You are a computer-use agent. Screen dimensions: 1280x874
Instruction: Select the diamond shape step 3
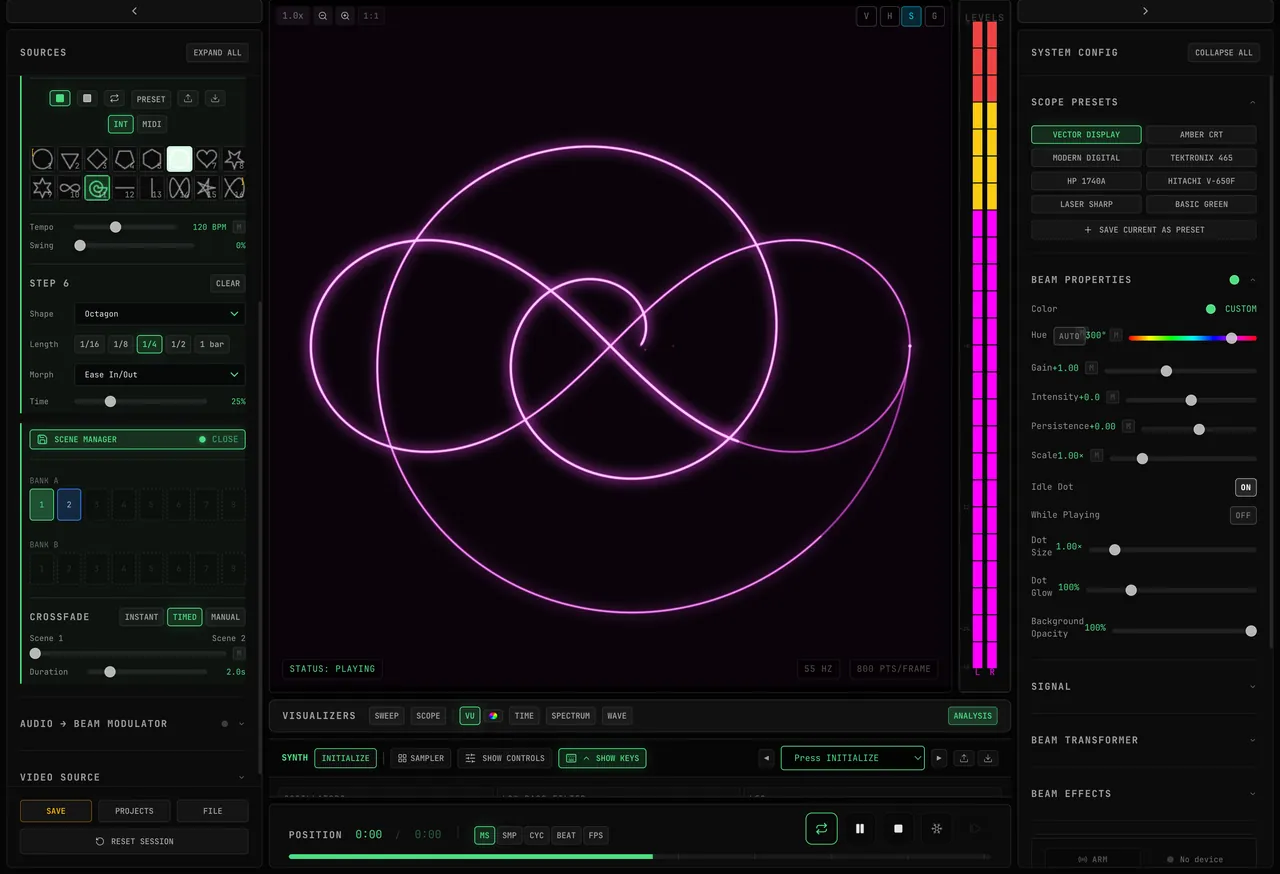(97, 159)
